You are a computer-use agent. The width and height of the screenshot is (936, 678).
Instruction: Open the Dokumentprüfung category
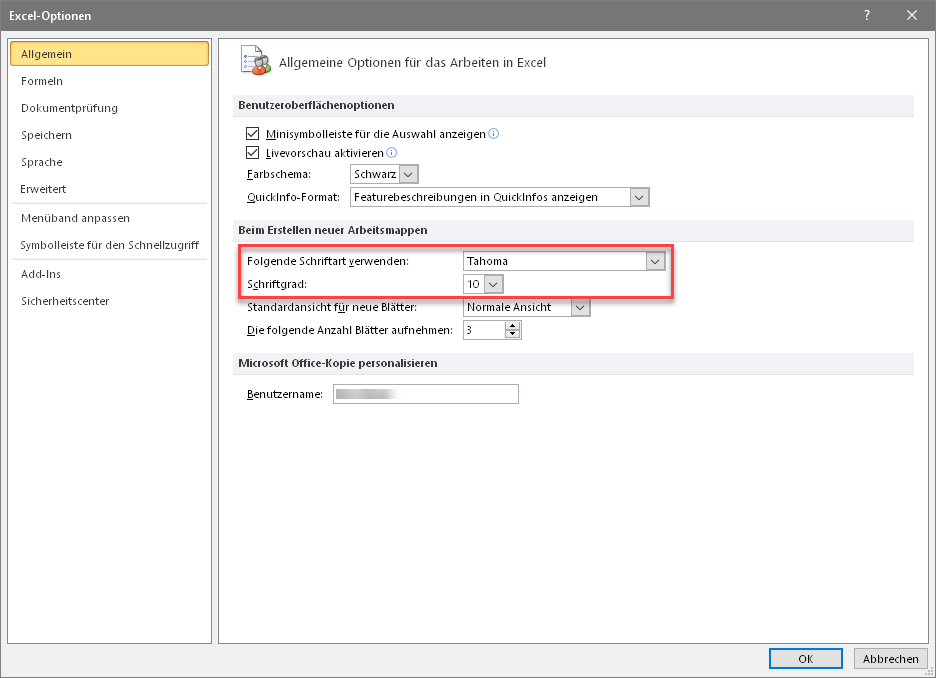[69, 108]
